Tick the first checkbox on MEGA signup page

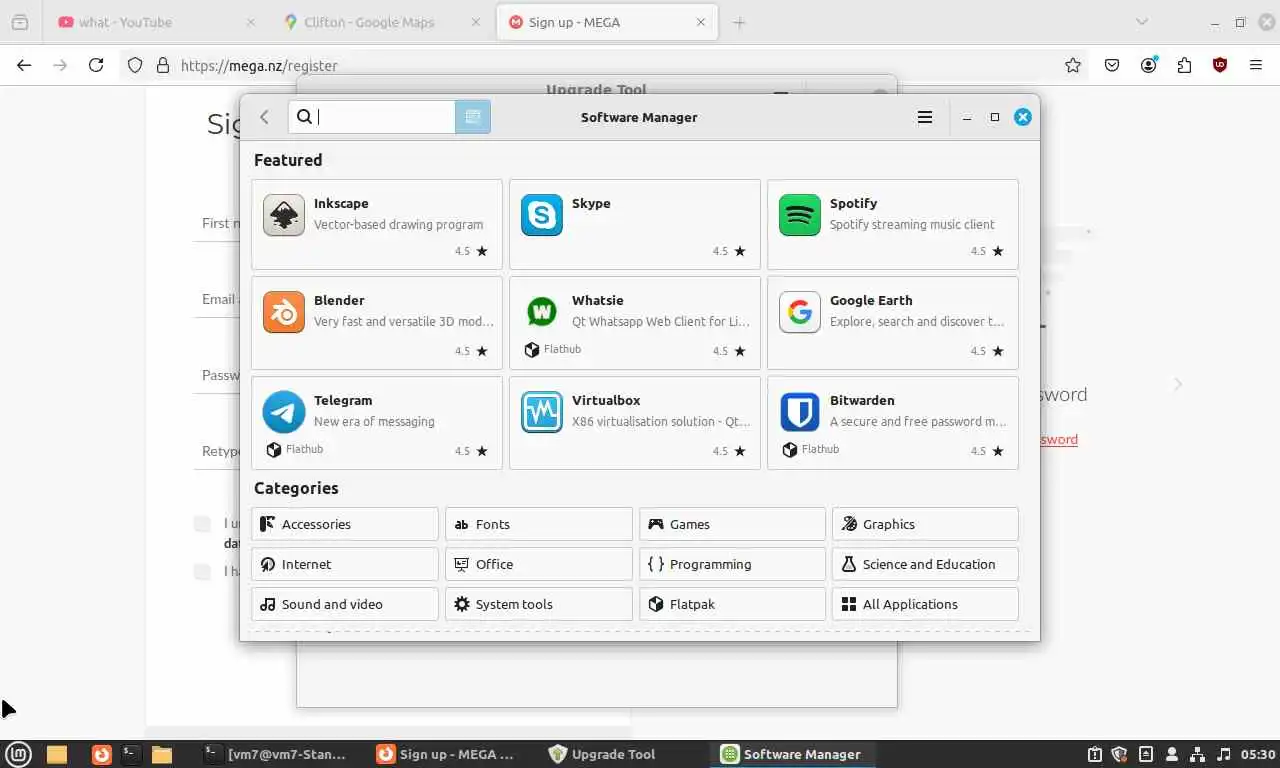(x=202, y=524)
